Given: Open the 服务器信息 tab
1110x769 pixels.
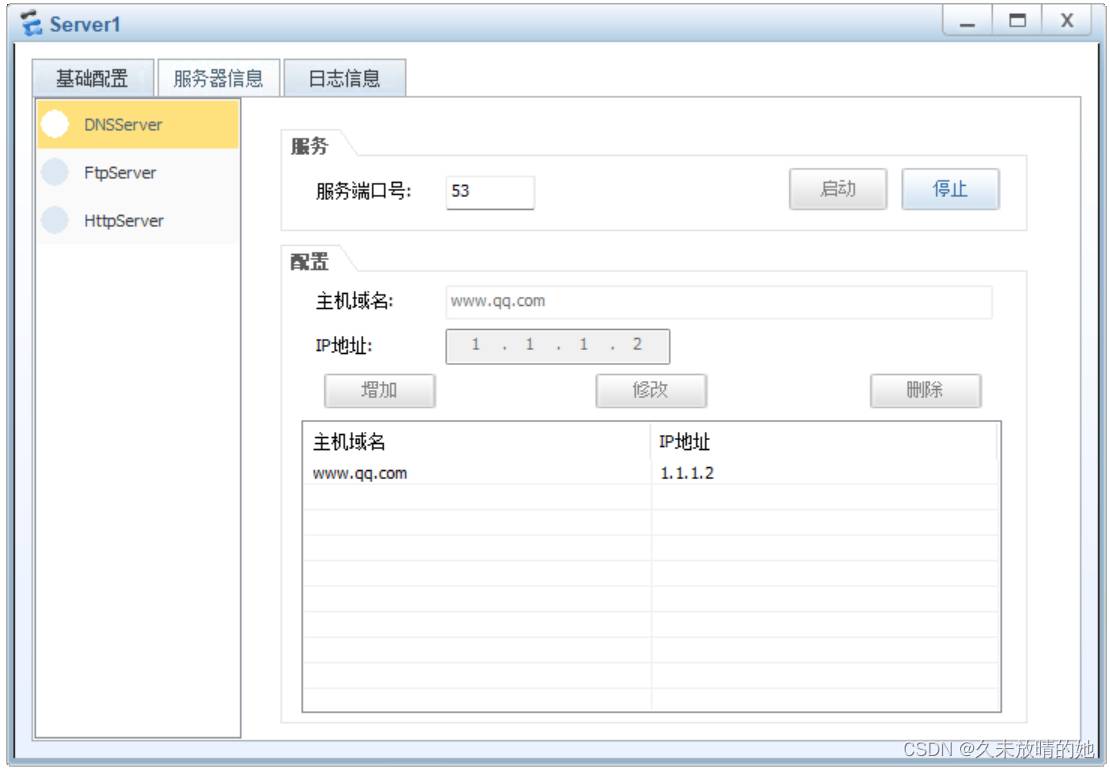Looking at the screenshot, I should [x=219, y=78].
